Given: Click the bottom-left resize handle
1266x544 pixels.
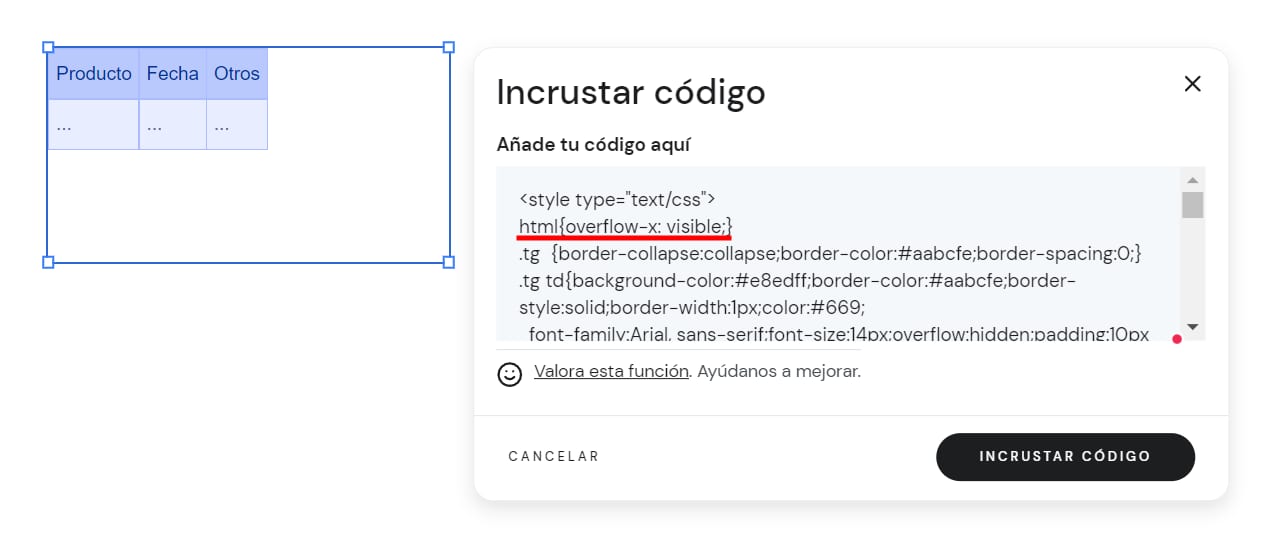Looking at the screenshot, I should point(48,262).
